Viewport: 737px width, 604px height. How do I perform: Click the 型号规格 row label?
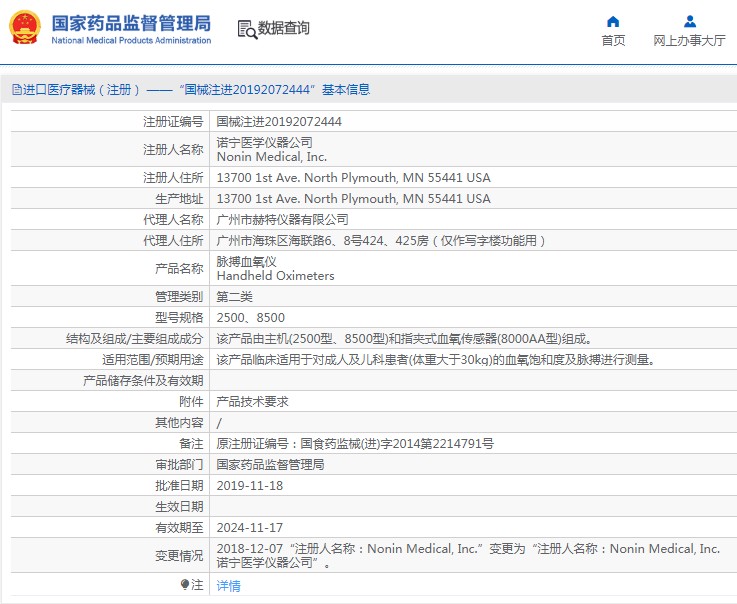tap(179, 318)
